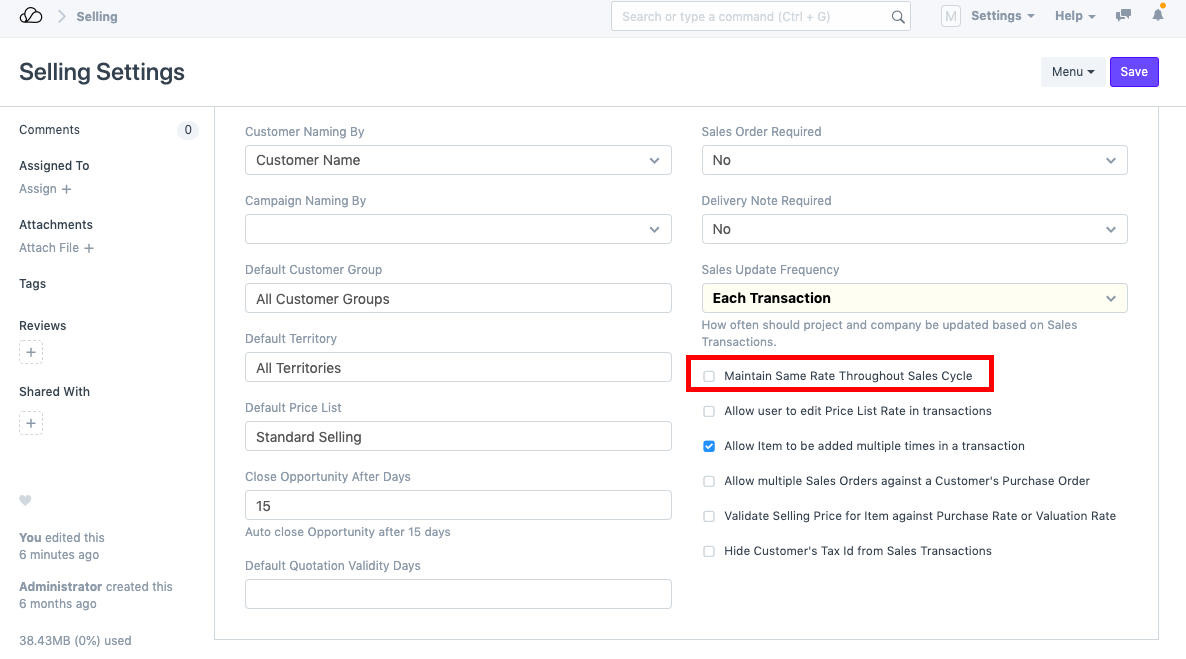Click the plus icon under Reviews
Screen dimensions: 1186x659
(31, 353)
